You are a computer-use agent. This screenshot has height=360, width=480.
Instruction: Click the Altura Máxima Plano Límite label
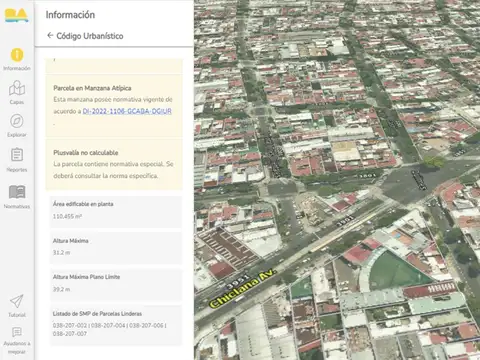coord(86,277)
